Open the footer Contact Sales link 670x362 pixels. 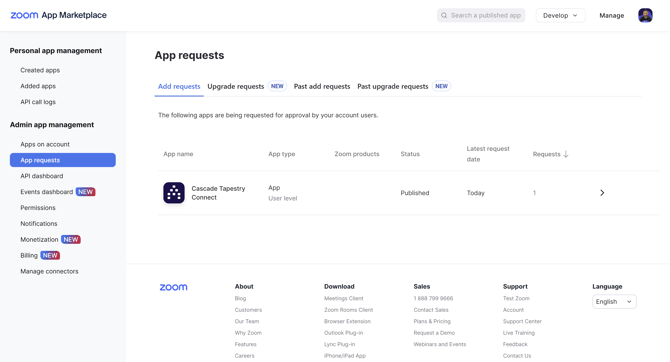click(431, 310)
